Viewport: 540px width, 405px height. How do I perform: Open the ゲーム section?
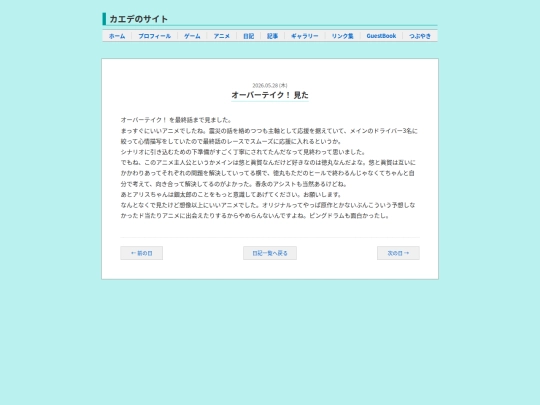click(192, 36)
